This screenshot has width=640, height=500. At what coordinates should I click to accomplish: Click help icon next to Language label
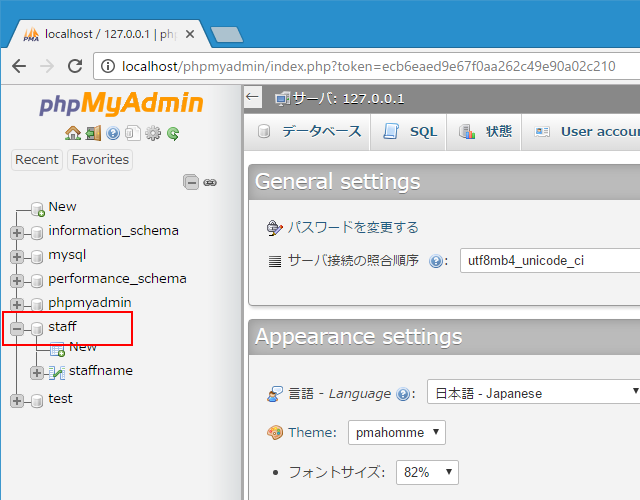403,394
